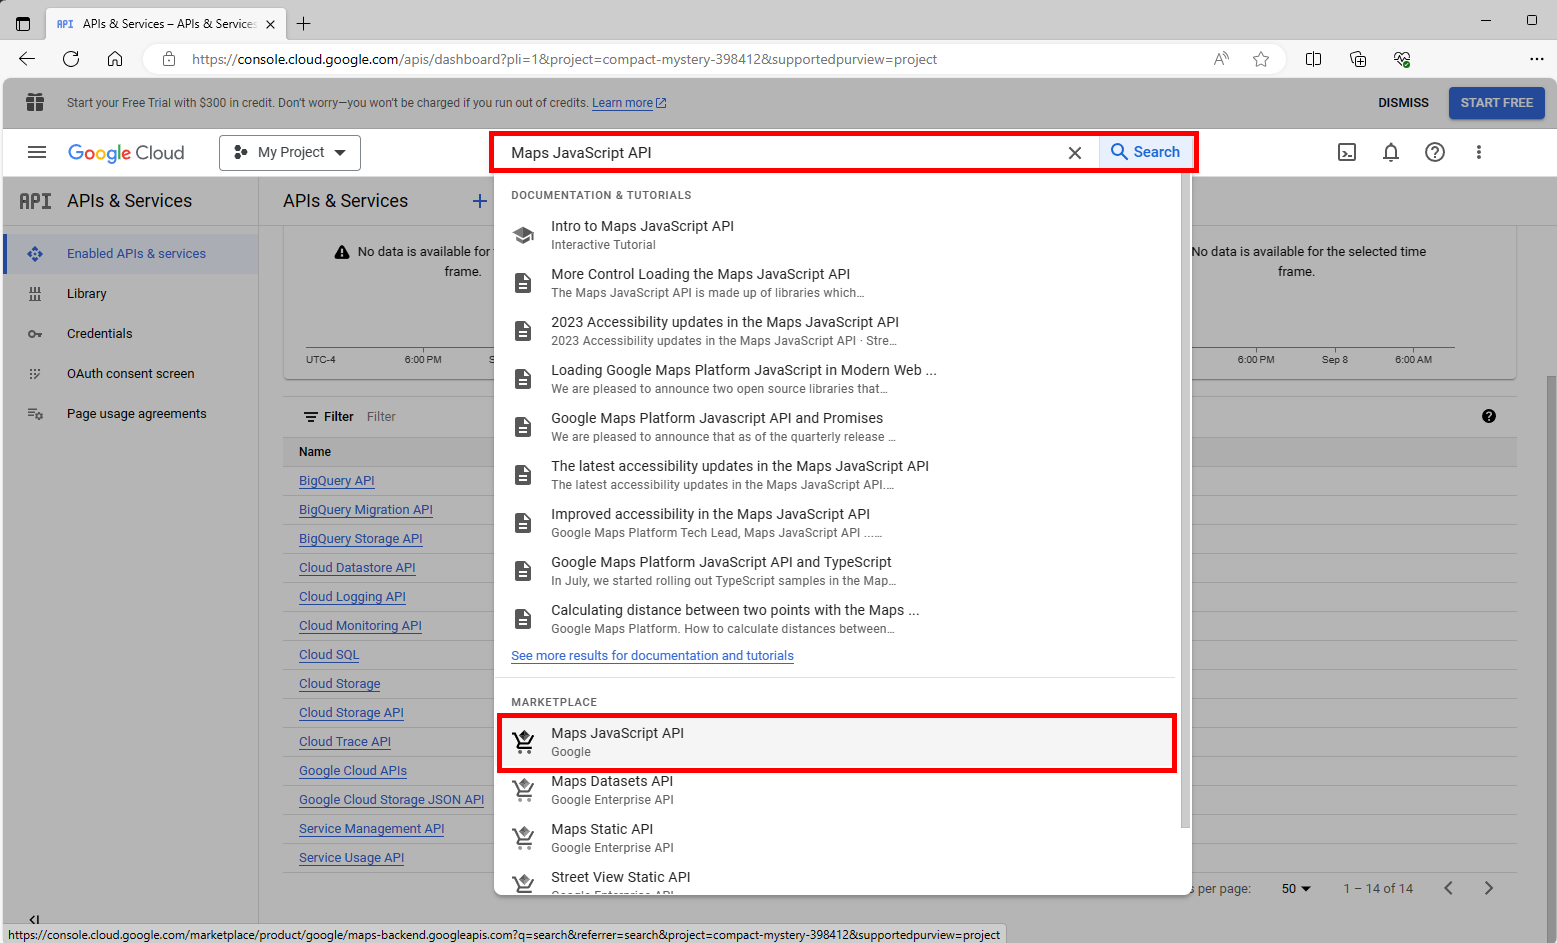Collapse the sidebar with bottom chevron

coord(35,919)
